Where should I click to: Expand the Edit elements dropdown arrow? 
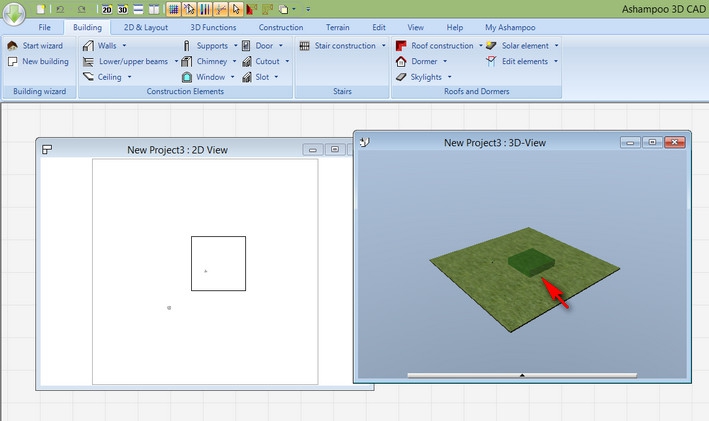tap(556, 61)
